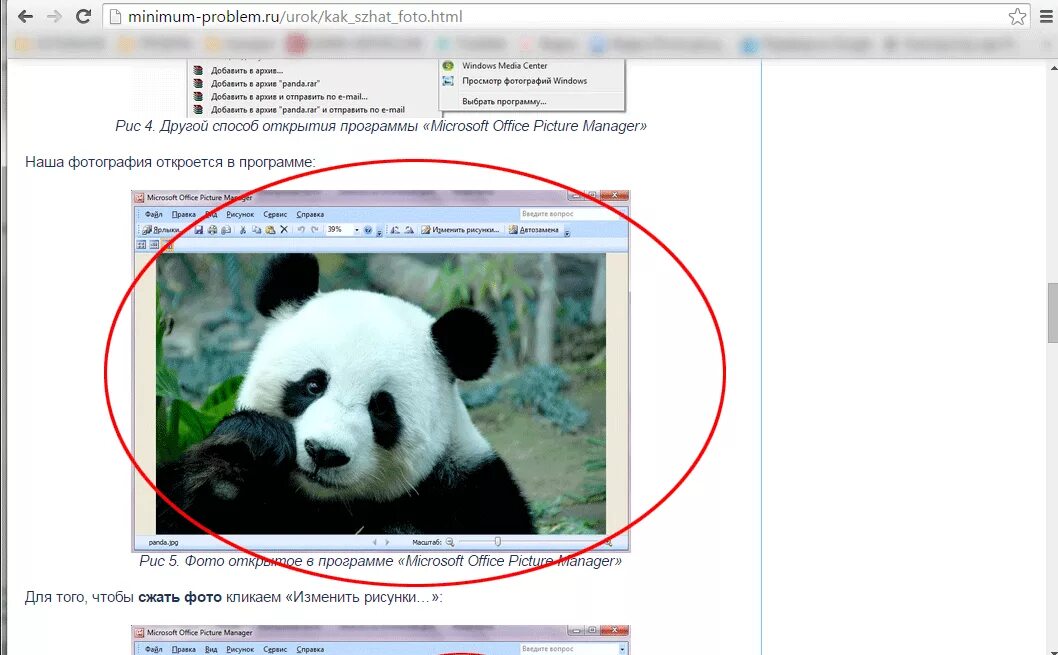Click the Delete X icon in Рис 5 screenshot
The height and width of the screenshot is (655, 1058).
click(284, 230)
